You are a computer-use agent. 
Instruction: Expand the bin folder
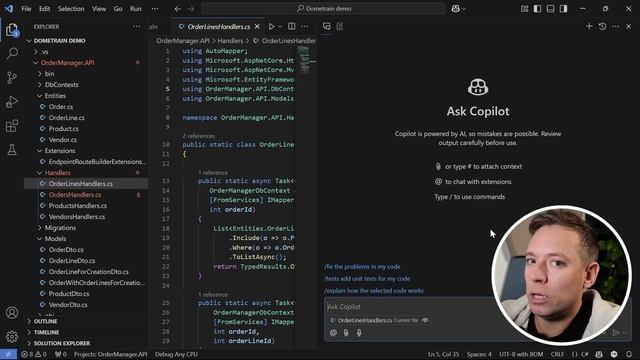click(x=46, y=74)
